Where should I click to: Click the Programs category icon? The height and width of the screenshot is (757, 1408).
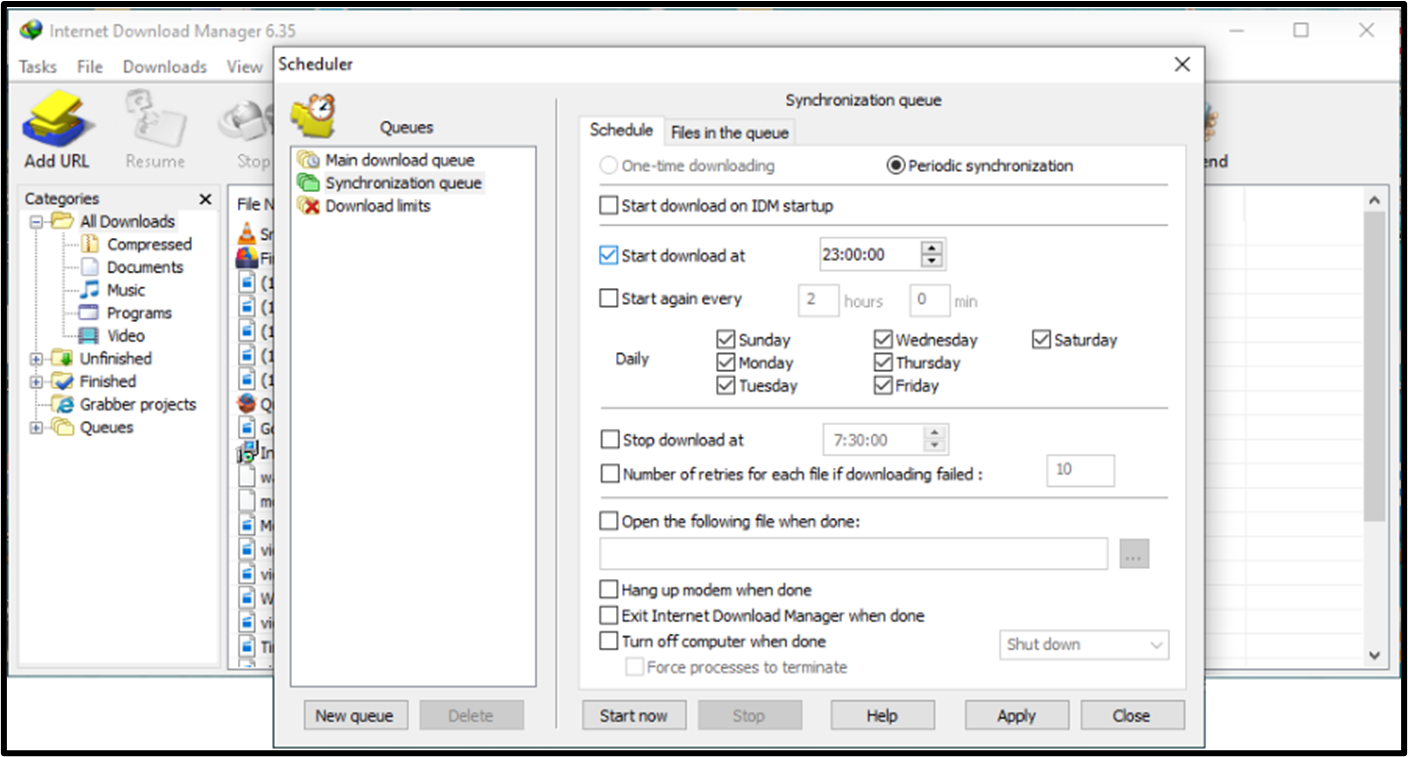90,313
